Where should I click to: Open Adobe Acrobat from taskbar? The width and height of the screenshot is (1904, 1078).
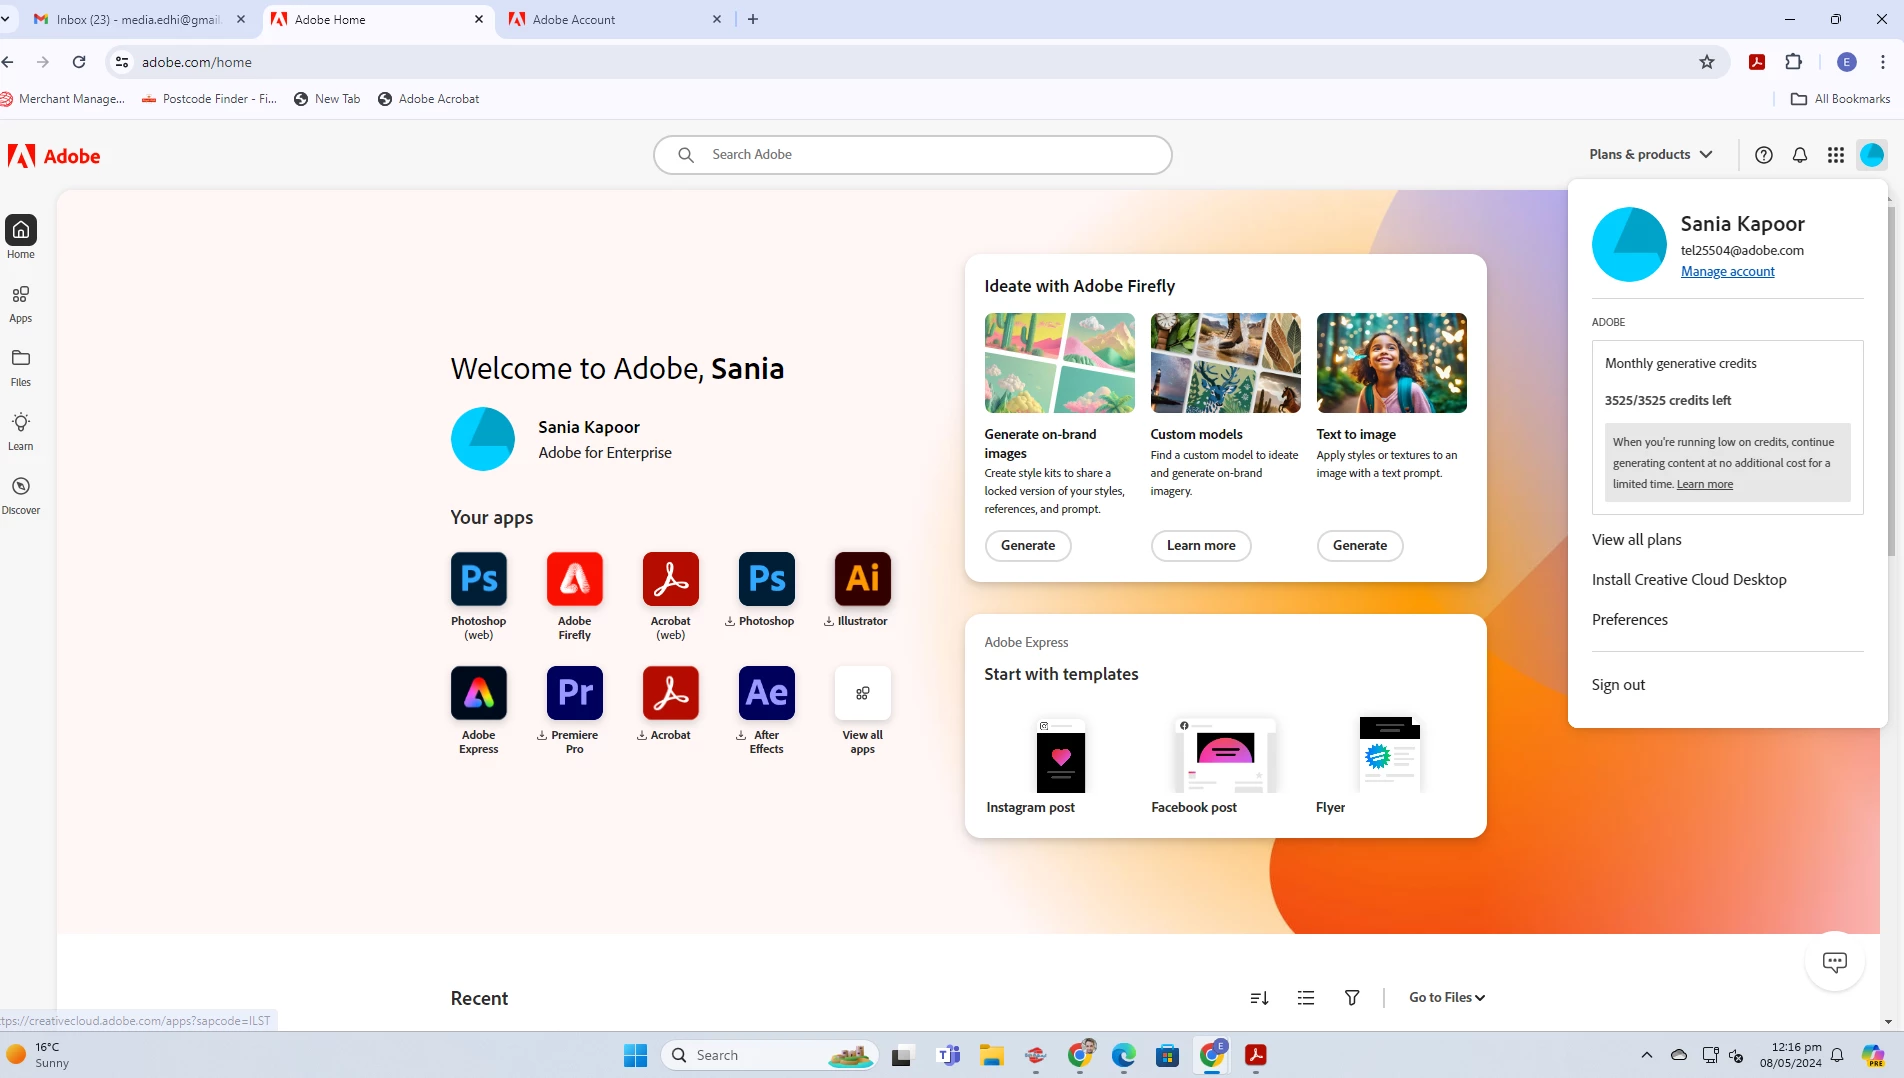[1255, 1055]
